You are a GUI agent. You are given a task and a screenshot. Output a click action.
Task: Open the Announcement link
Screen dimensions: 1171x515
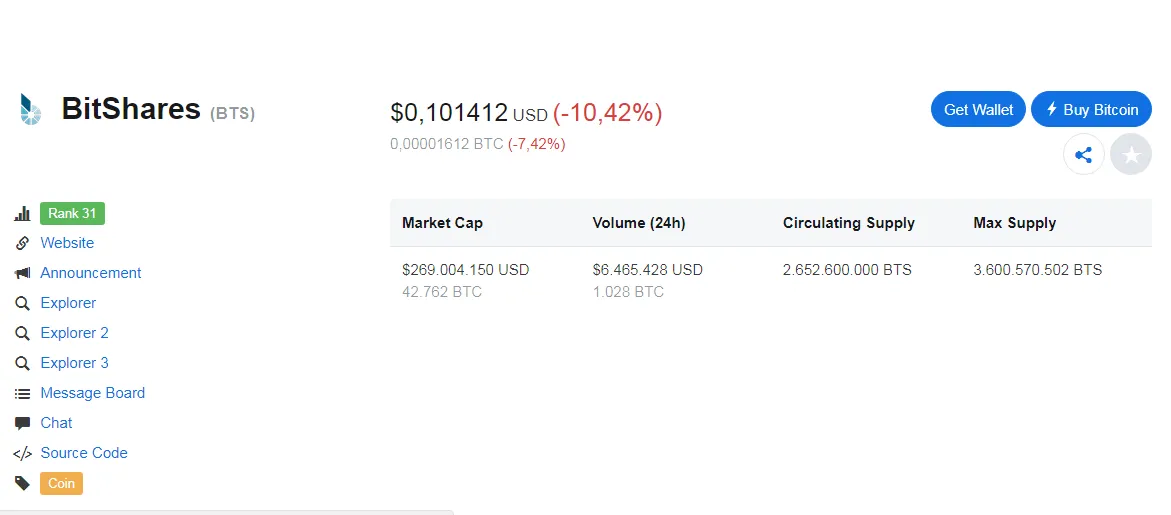point(90,273)
